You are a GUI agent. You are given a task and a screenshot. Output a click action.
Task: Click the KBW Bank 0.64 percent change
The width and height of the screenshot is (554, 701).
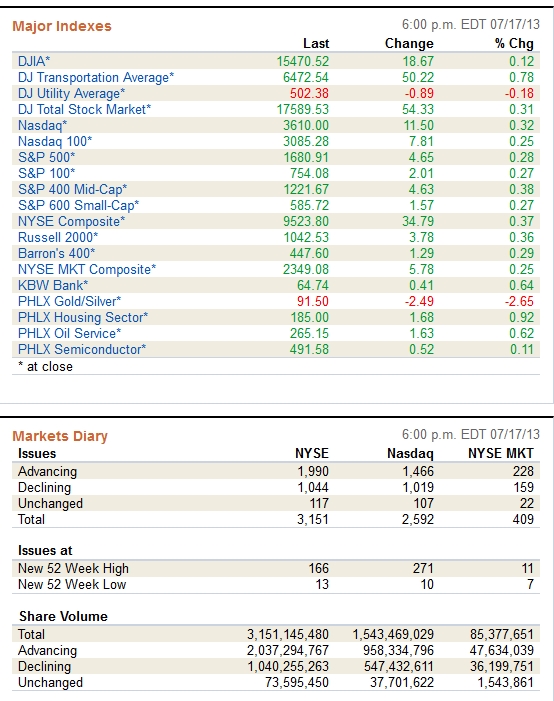coord(522,285)
